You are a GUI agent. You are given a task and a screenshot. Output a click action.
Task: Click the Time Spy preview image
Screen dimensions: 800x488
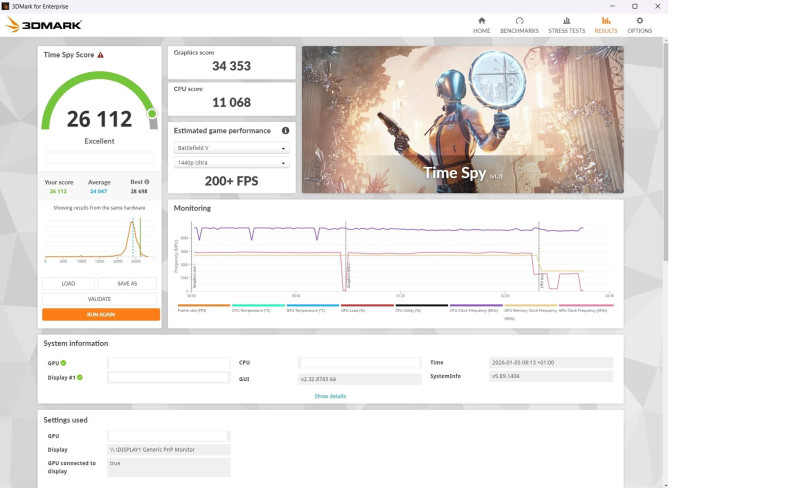pyautogui.click(x=462, y=119)
